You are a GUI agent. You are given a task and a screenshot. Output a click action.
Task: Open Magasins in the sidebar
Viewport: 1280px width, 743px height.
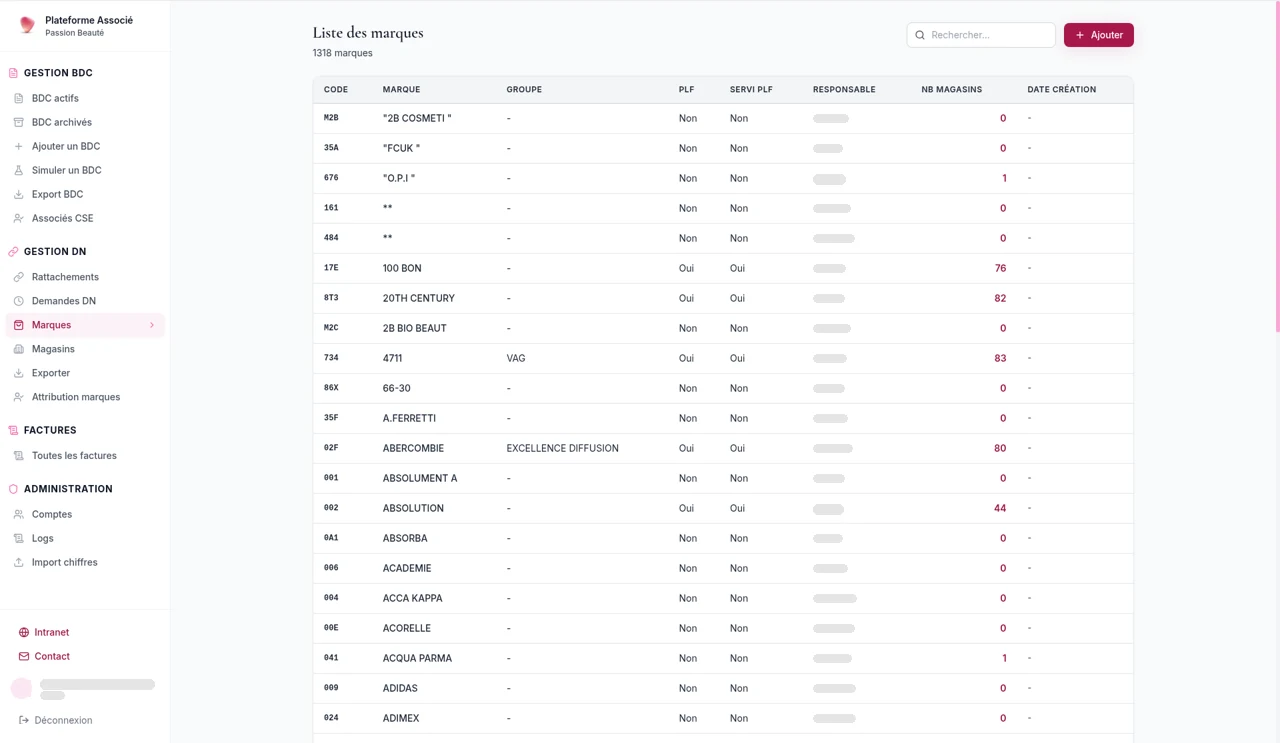pos(85,349)
